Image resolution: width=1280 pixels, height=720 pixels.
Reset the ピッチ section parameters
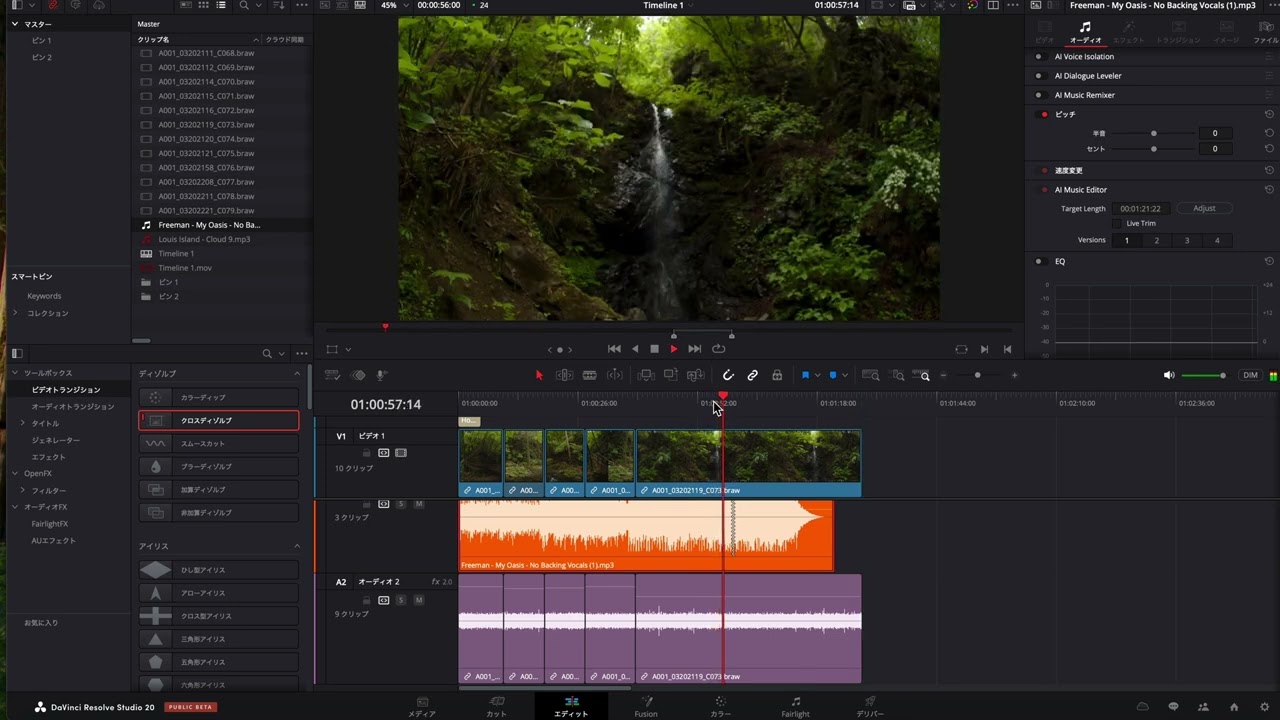pyautogui.click(x=1269, y=114)
